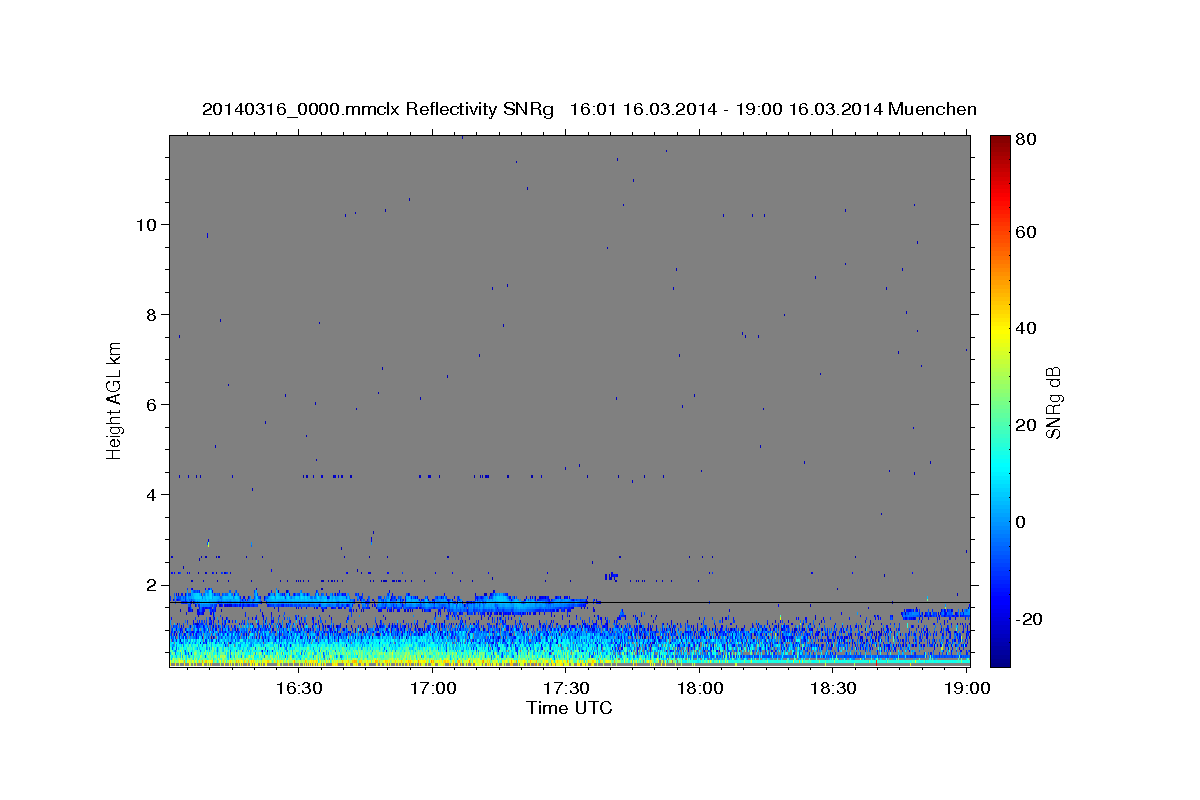1200x800 pixels.
Task: Click the colorbar value 0
Action: click(x=1020, y=522)
